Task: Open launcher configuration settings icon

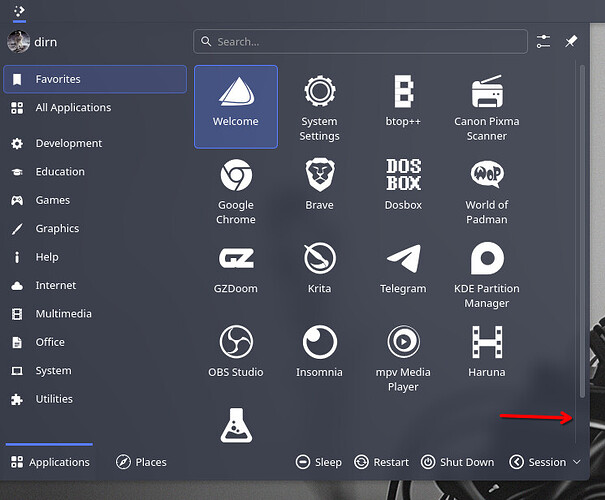Action: tap(543, 41)
